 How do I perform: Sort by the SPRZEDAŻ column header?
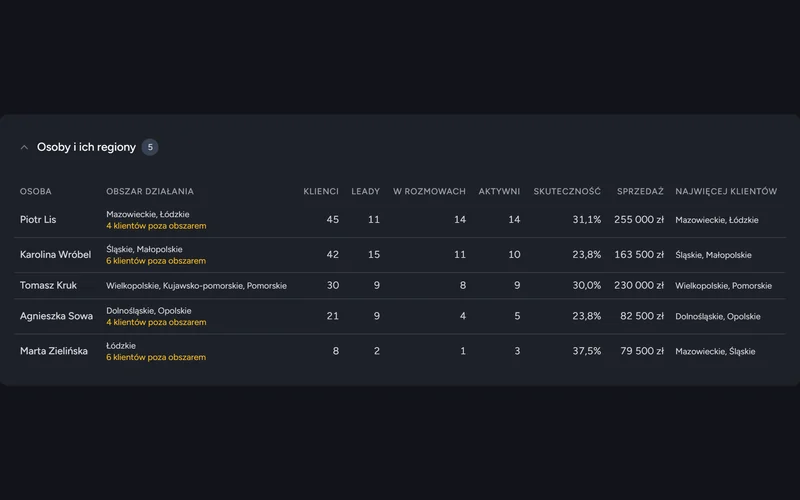point(640,191)
